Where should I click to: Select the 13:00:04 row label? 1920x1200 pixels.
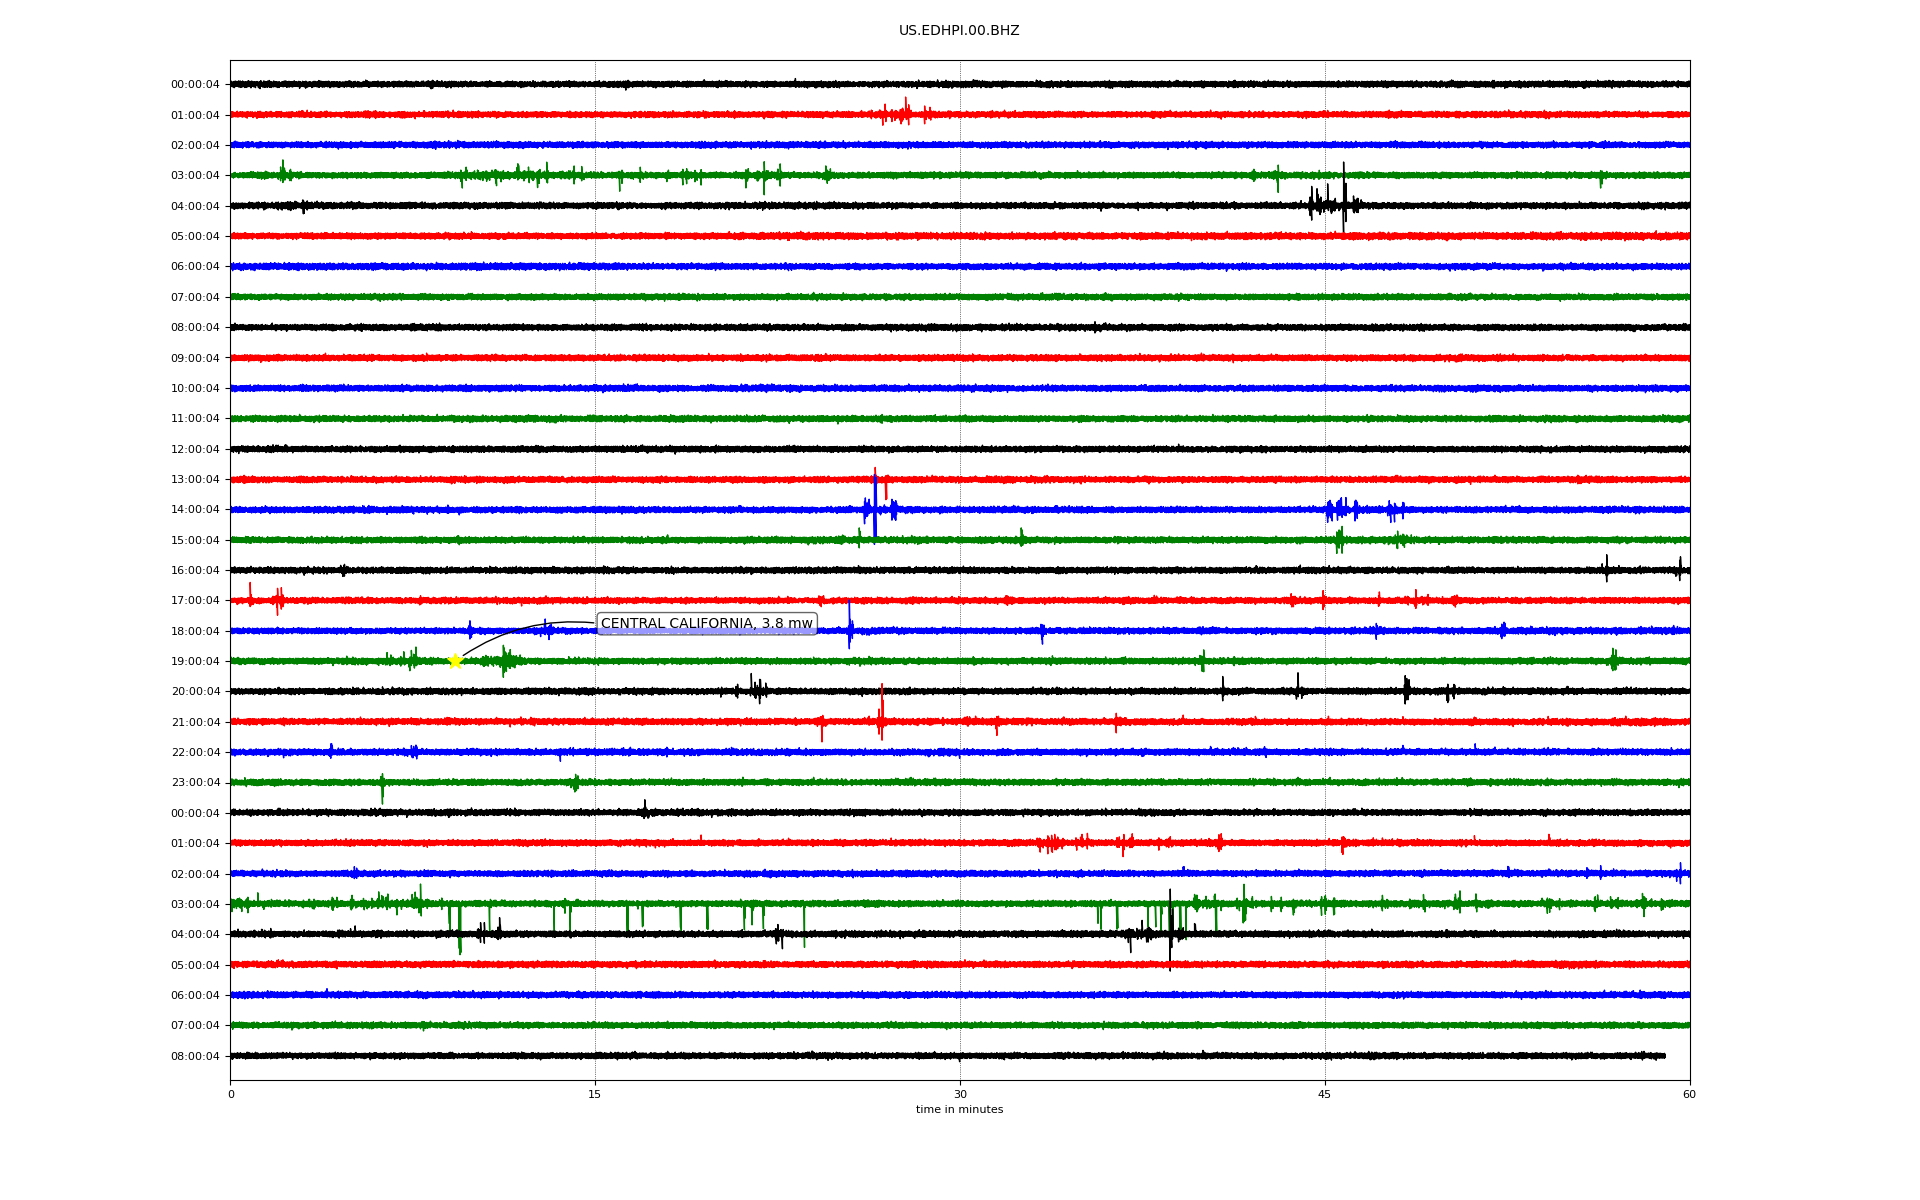click(x=195, y=479)
